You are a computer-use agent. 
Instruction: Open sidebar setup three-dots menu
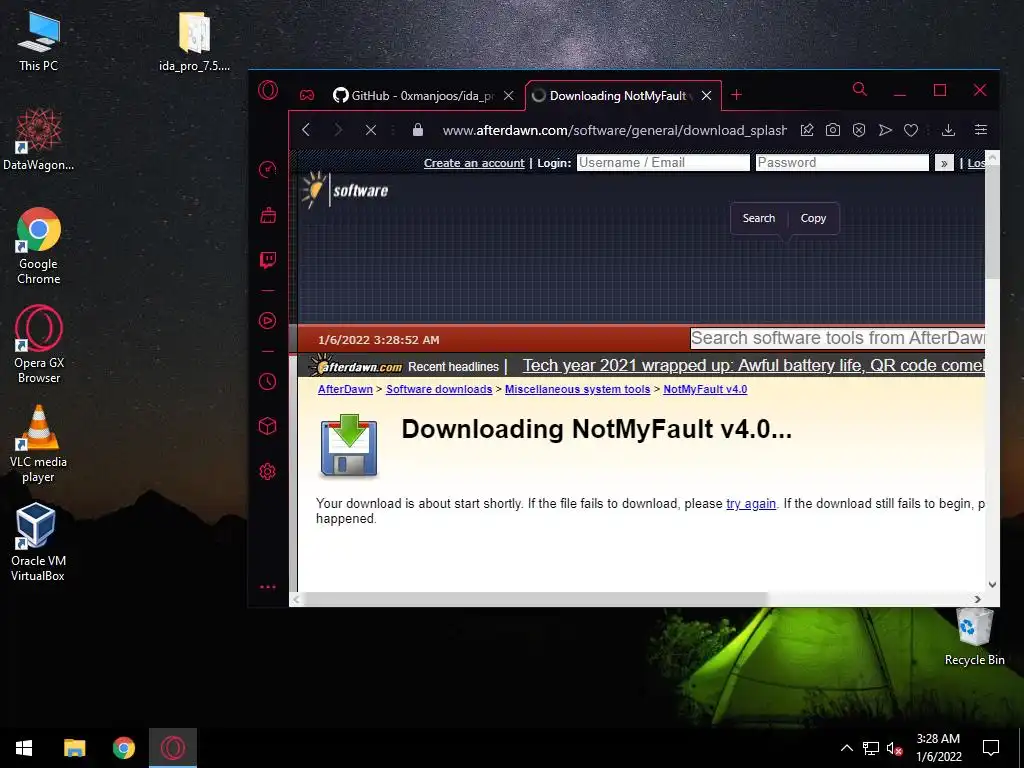tap(268, 587)
